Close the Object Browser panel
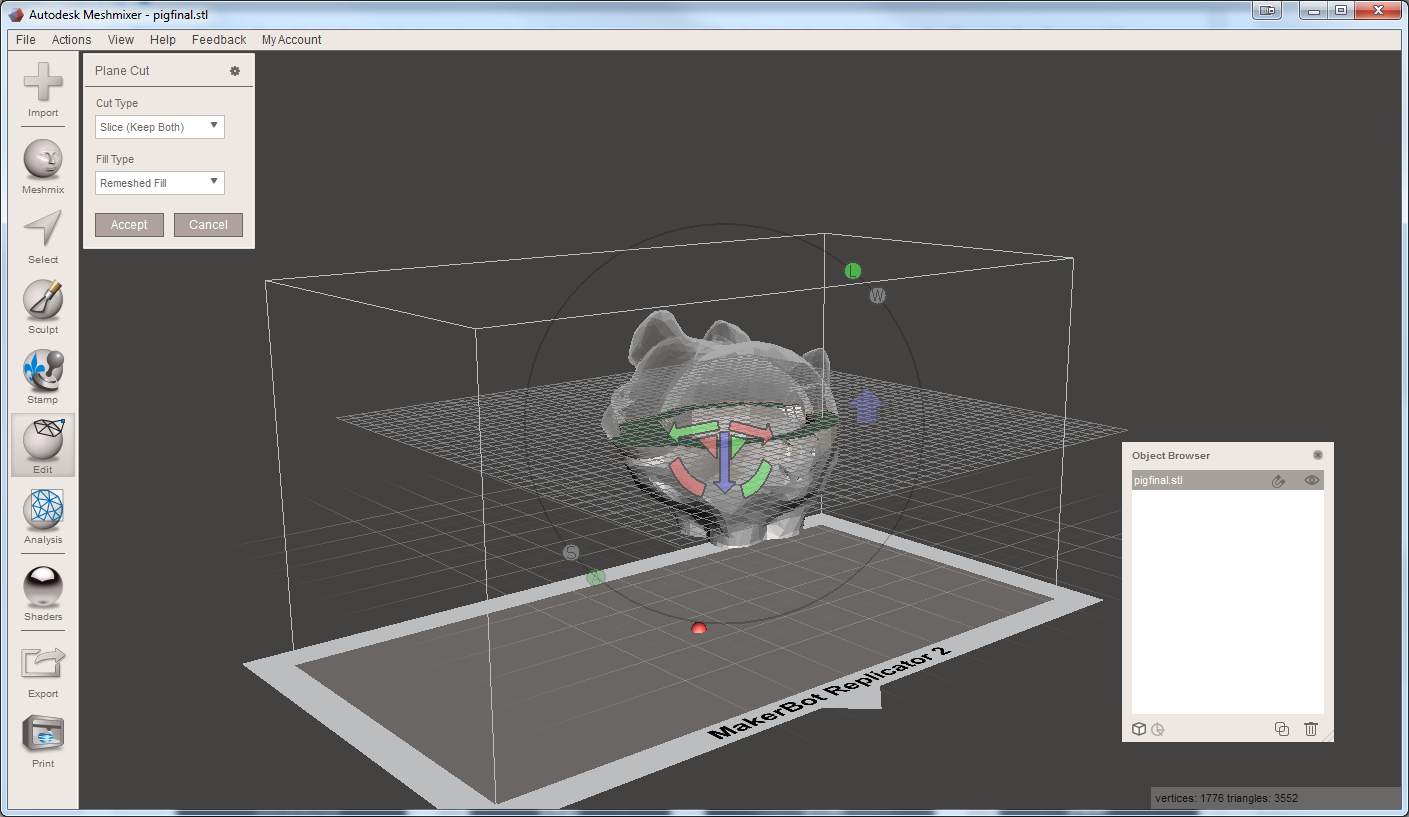 point(1318,455)
